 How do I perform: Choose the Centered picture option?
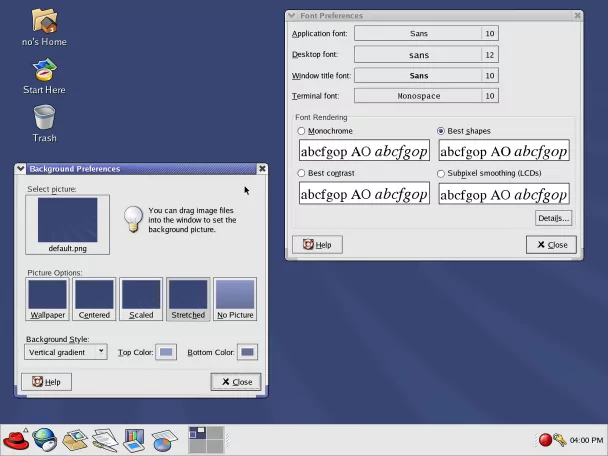coord(94,299)
